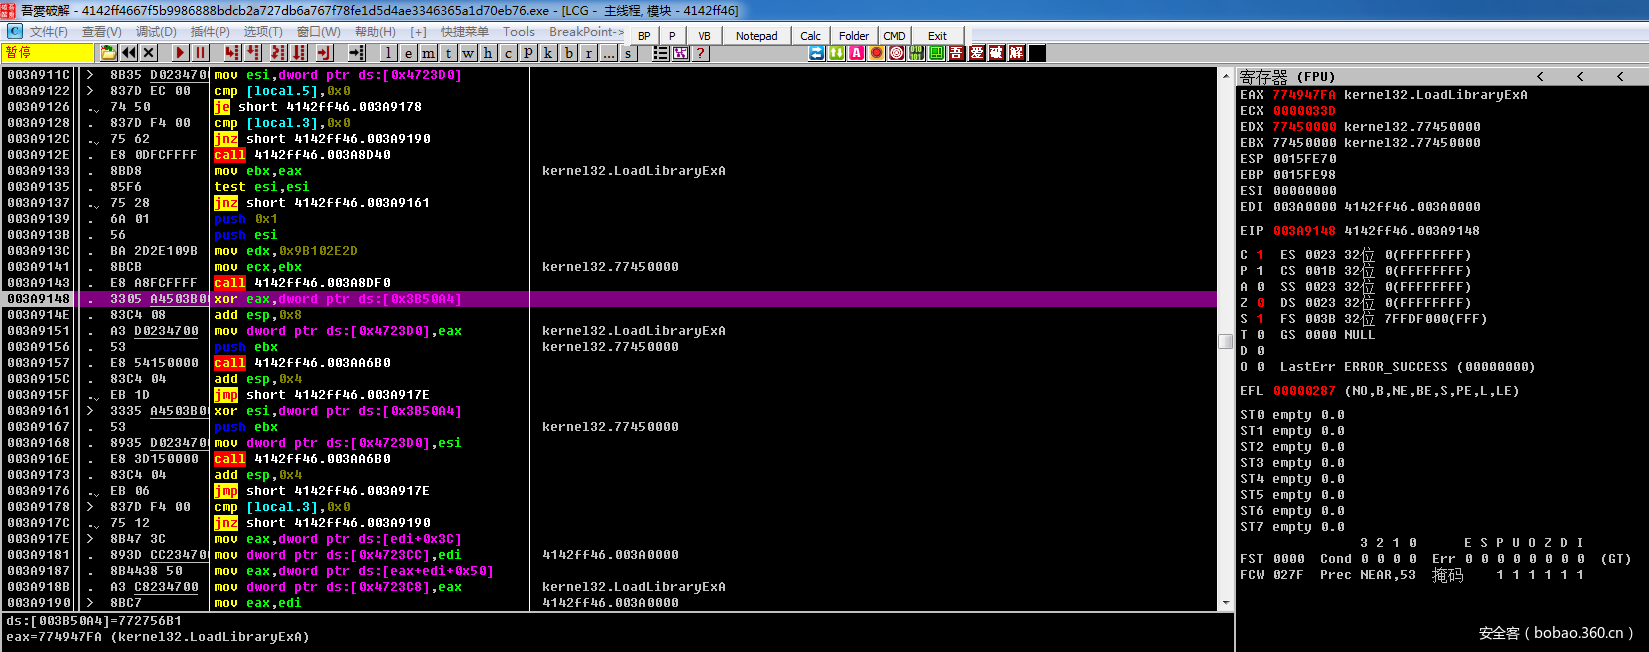Toggle the carry flag C value
Screen dimensions: 1649x652
click(1260, 255)
